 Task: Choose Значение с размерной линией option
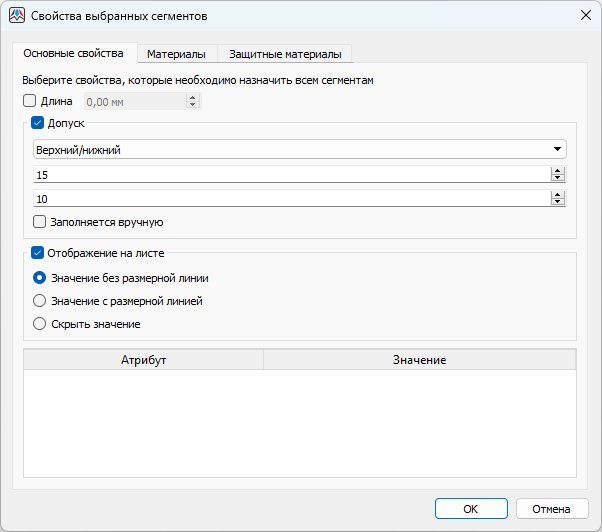[x=40, y=300]
